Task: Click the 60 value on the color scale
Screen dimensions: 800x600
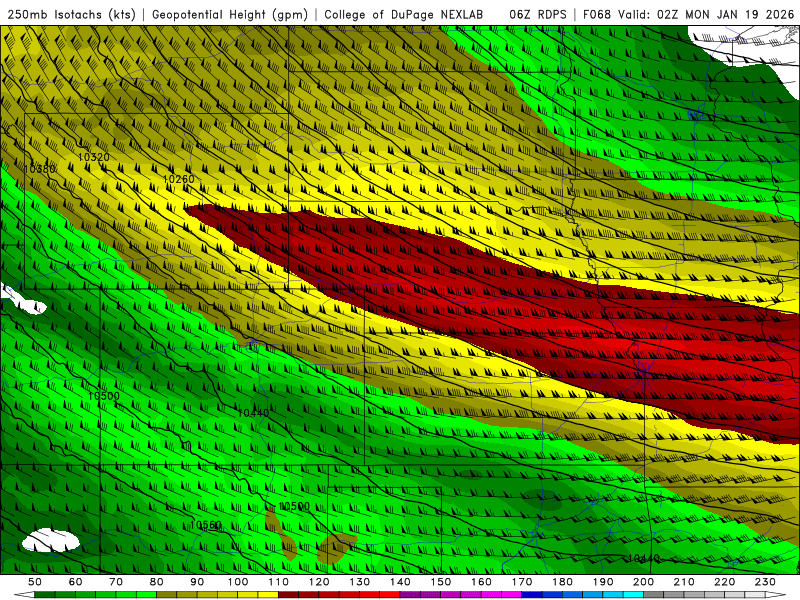Action: [76, 582]
